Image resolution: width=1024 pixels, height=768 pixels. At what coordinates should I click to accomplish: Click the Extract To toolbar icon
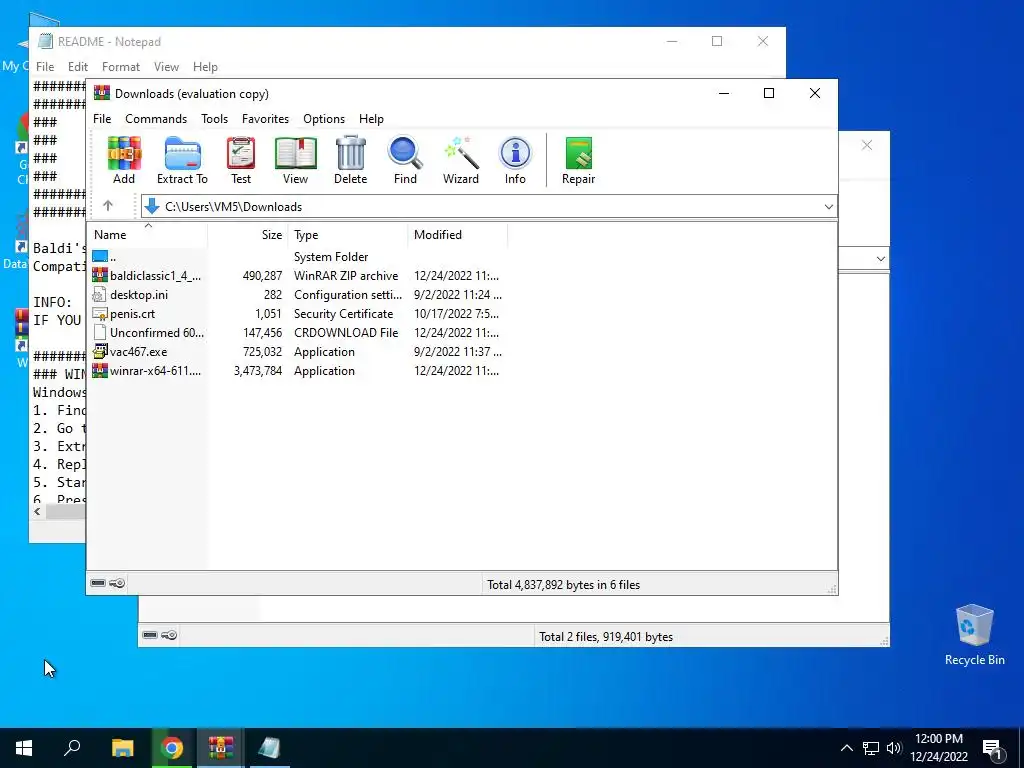(x=182, y=161)
